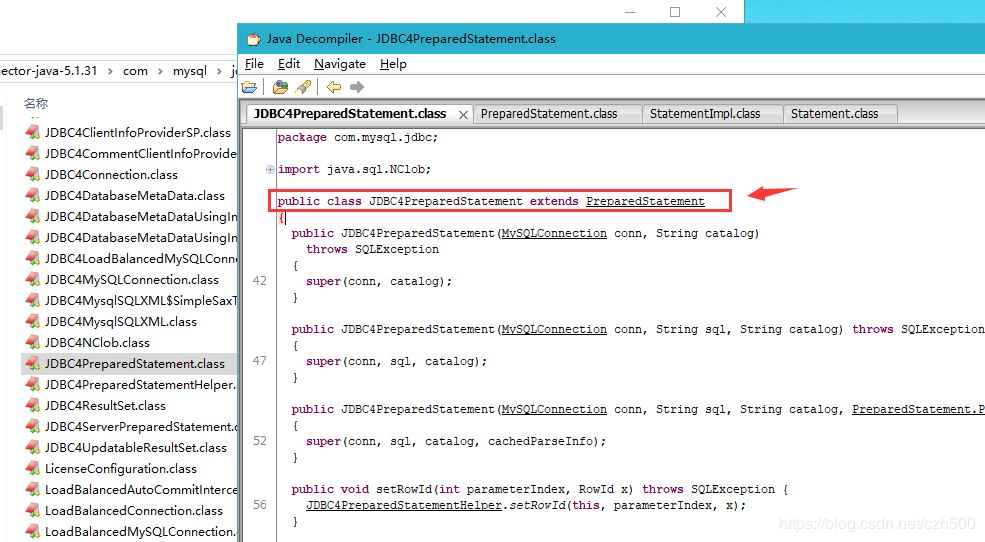Click the icon of JDBC4LoadBalancedMySQLConn file

coord(33,259)
